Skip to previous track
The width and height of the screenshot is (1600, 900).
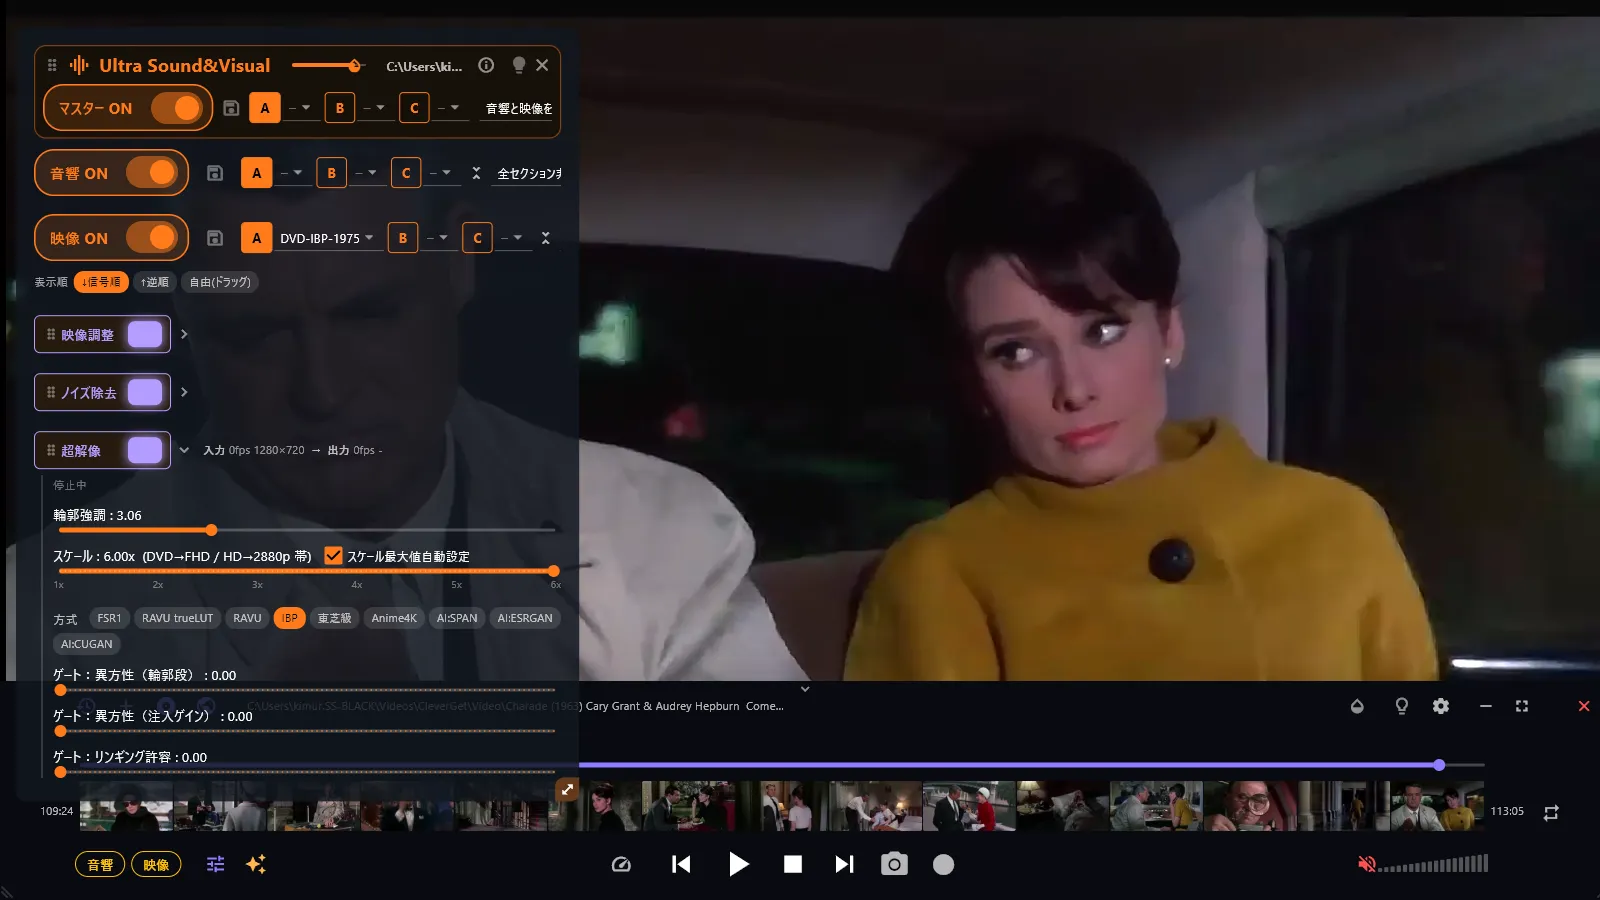(x=681, y=864)
